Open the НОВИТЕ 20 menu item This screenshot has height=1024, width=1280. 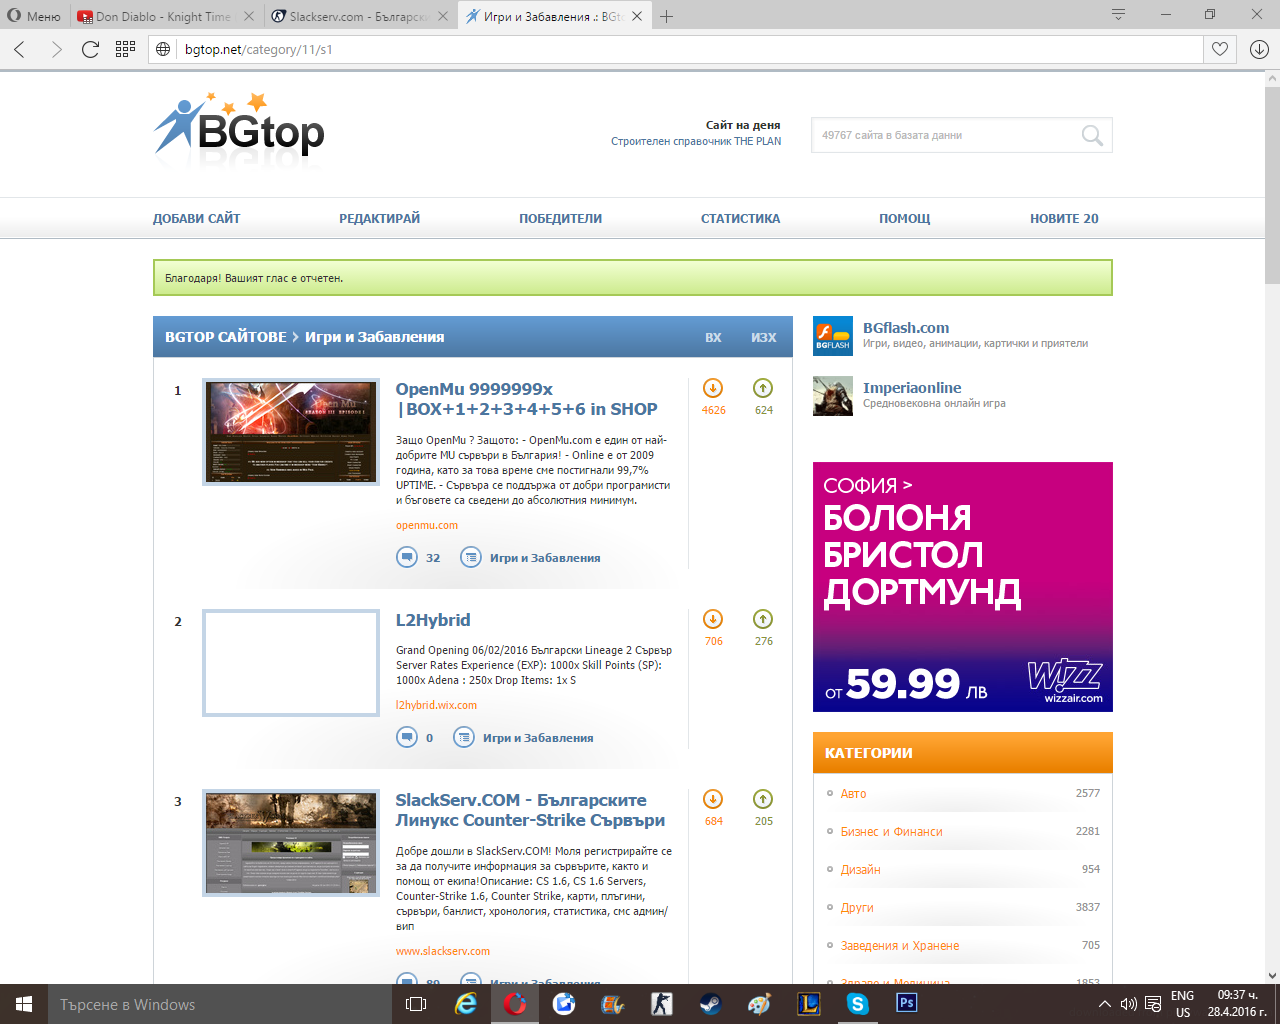pos(1064,218)
